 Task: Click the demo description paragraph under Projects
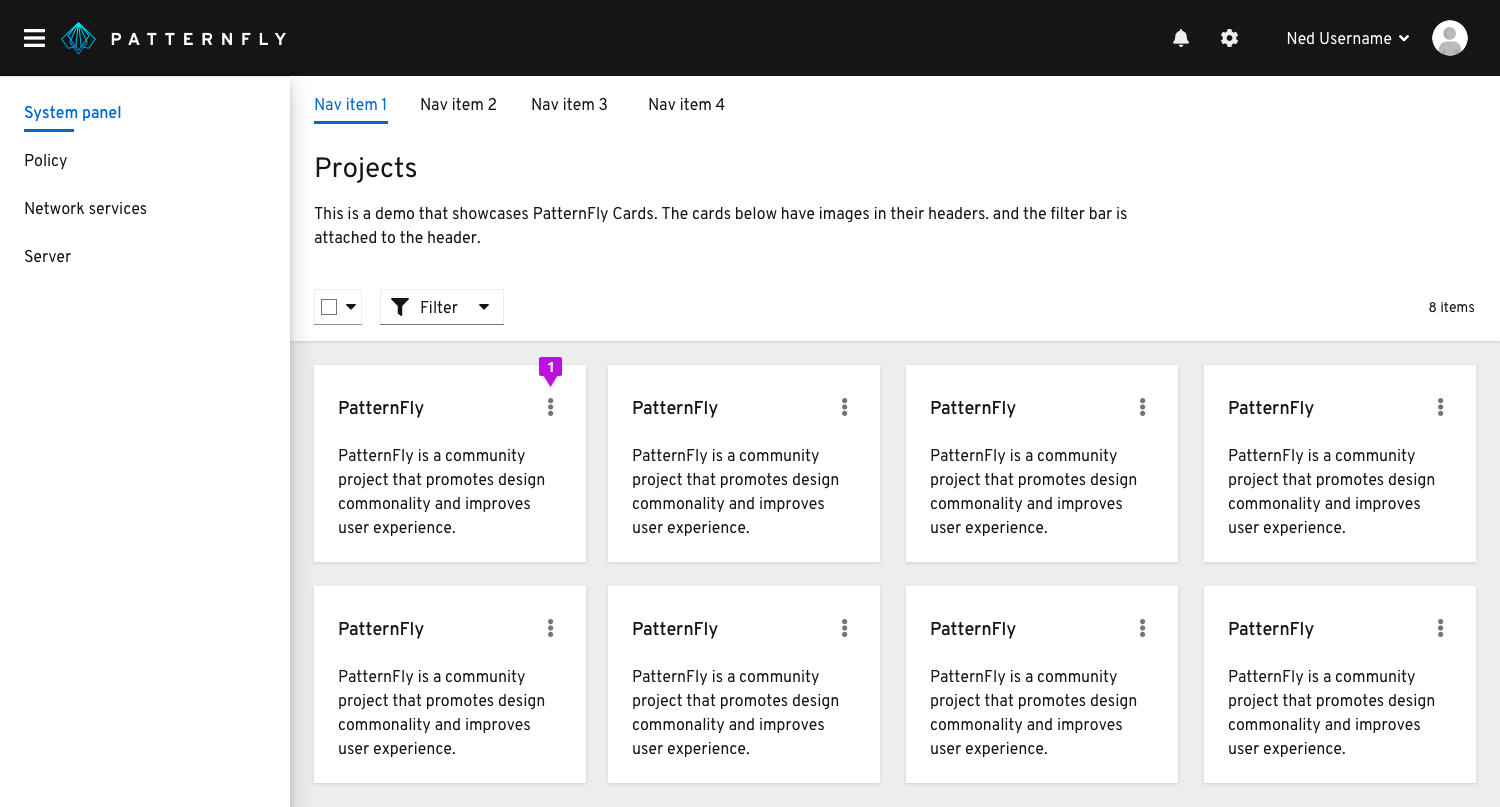(721, 226)
